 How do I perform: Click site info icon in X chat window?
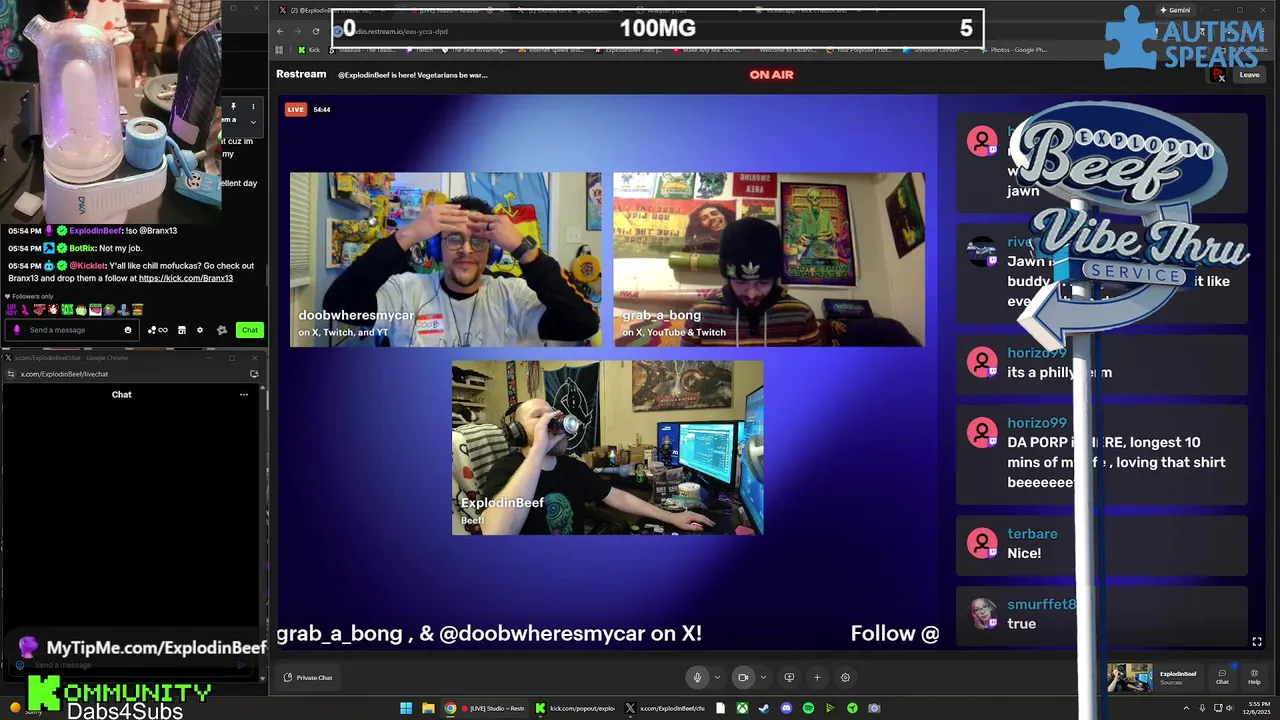coord(10,374)
